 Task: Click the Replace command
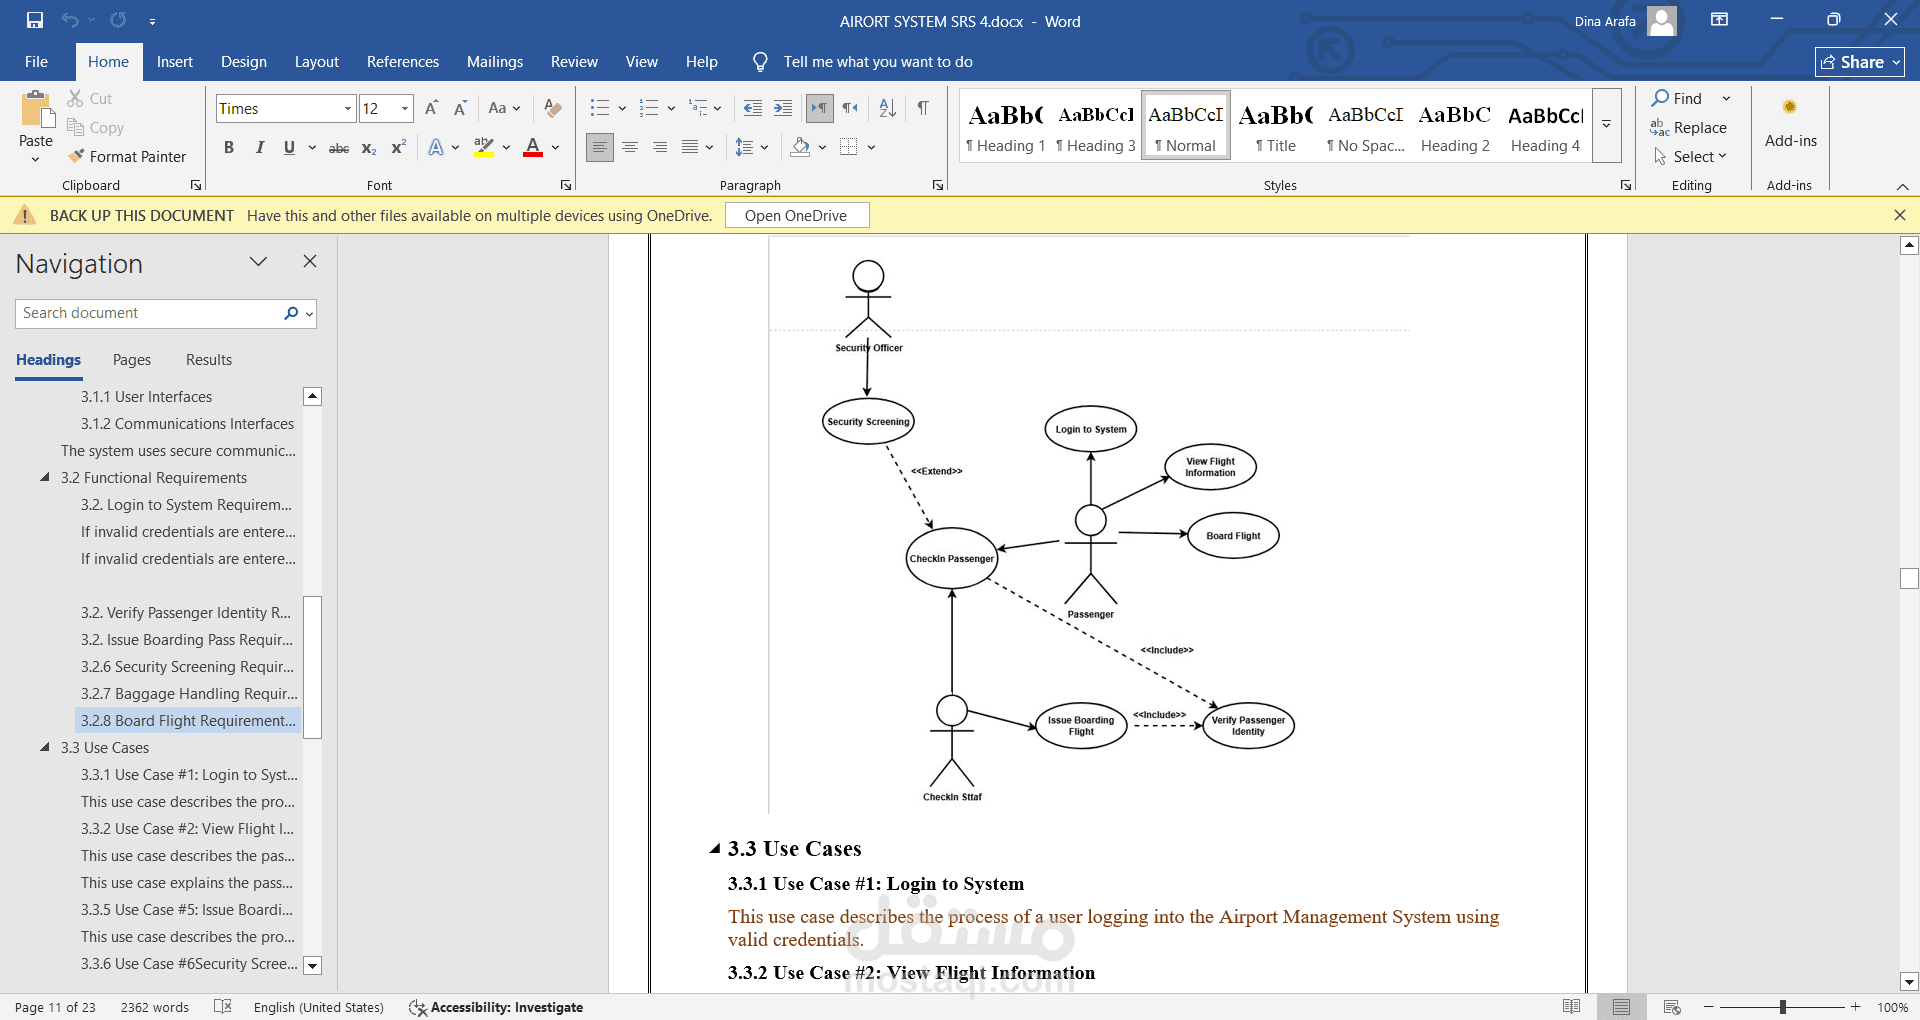[x=1688, y=127]
